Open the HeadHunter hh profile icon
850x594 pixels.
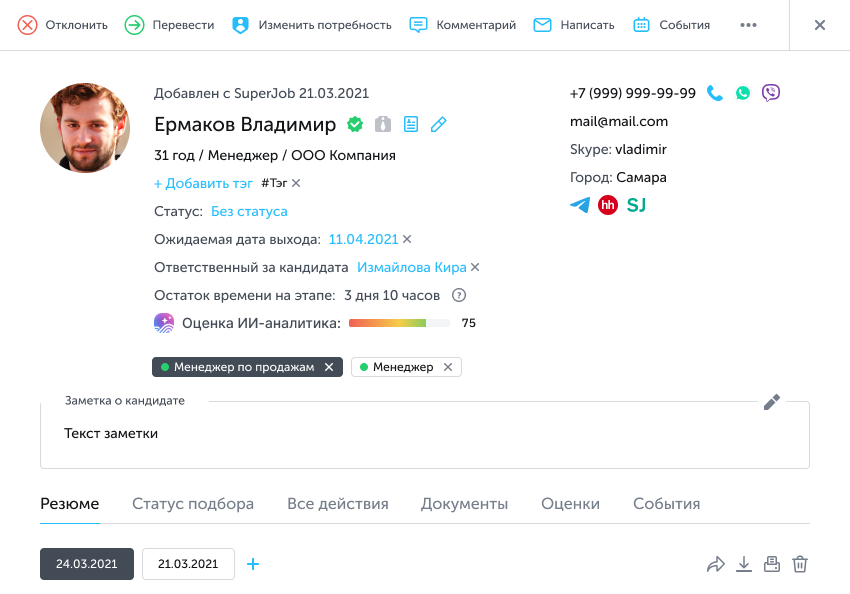[608, 205]
